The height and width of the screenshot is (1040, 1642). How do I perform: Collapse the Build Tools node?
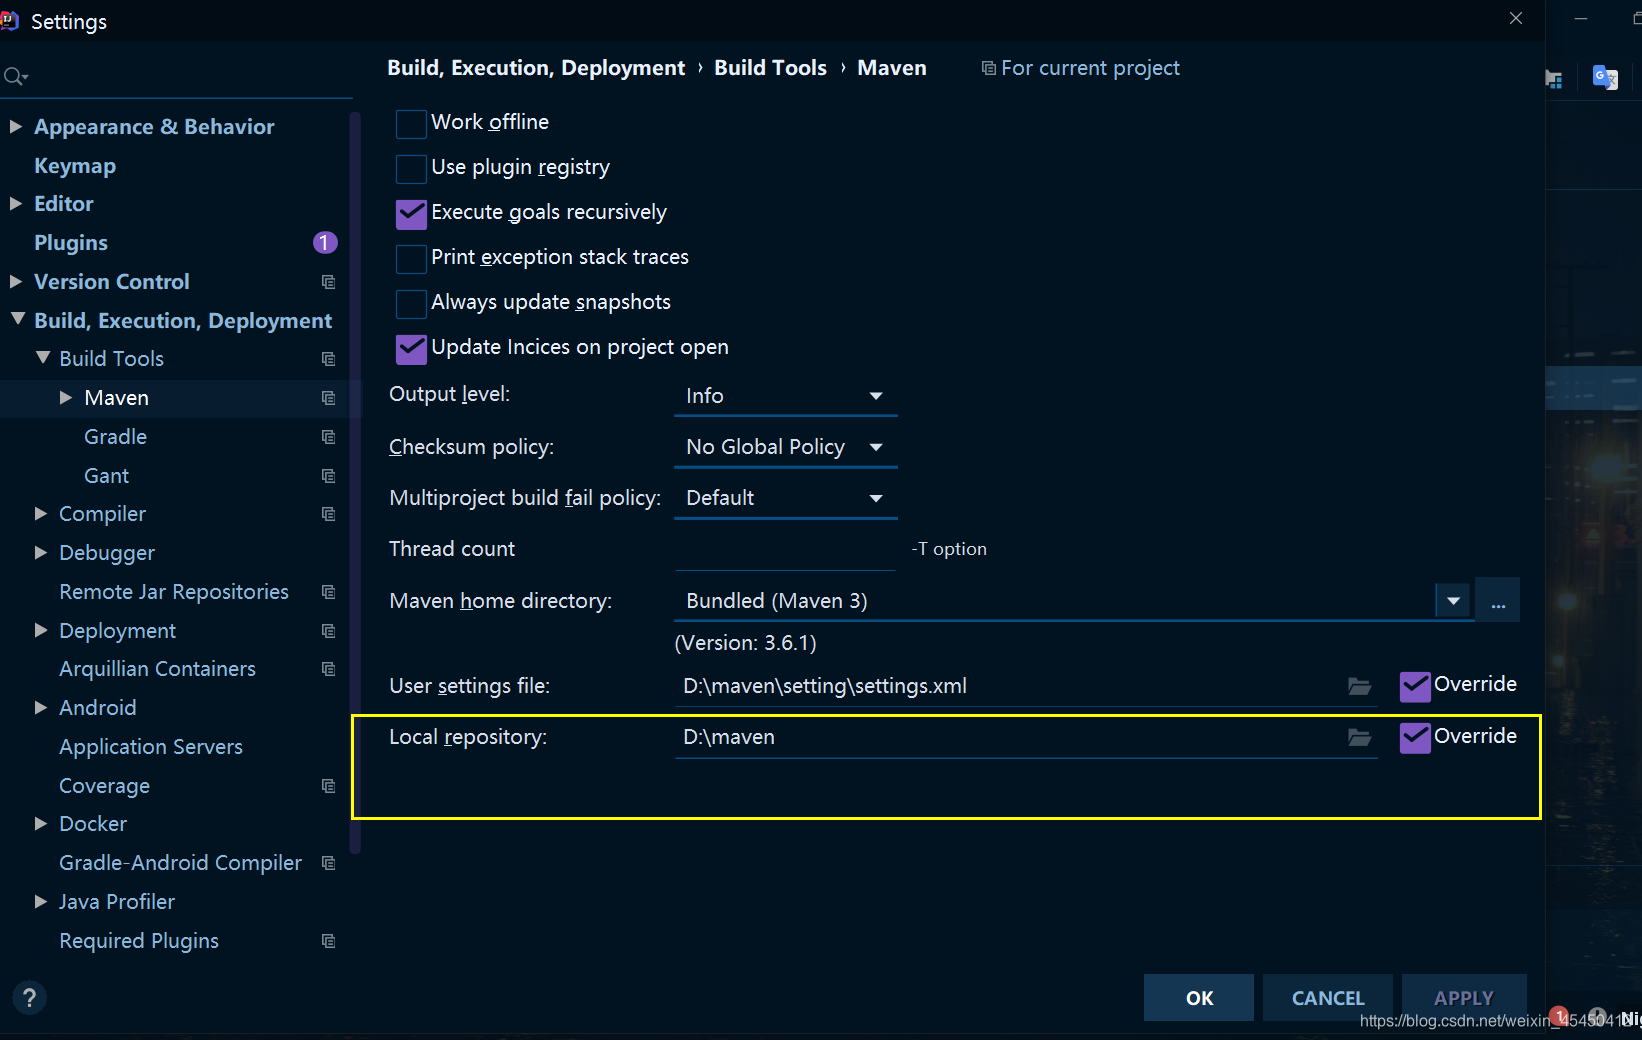[x=42, y=358]
